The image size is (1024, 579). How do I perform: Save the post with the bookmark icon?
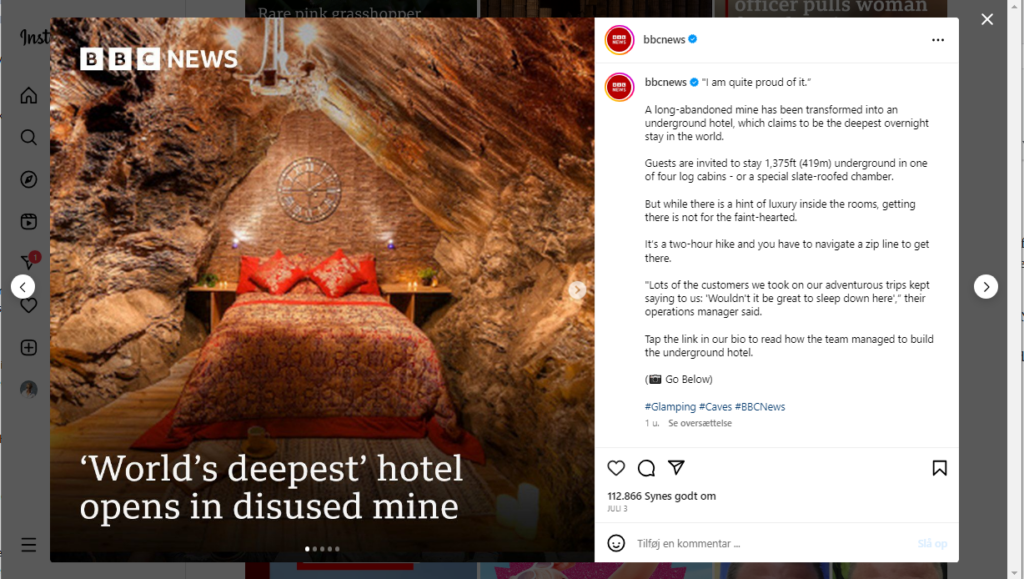939,468
